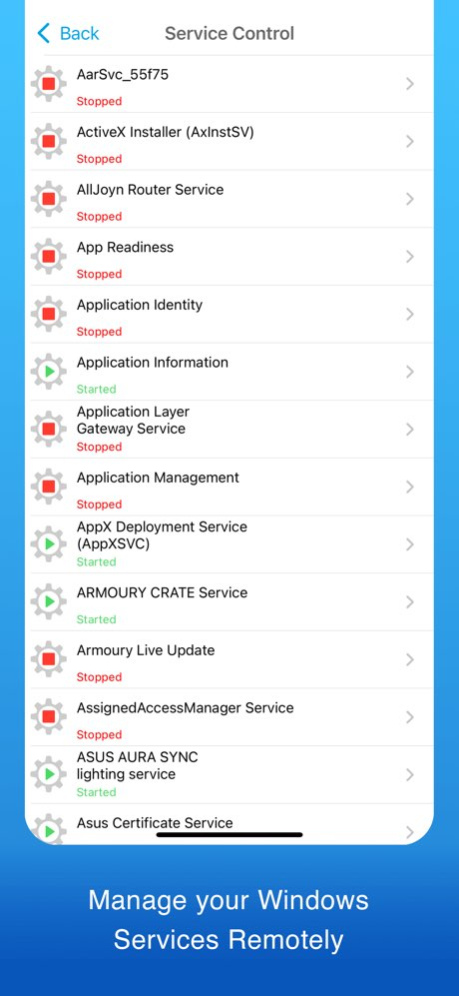Viewport: 459px width, 996px height.
Task: Open ActiveX Installer details via its chevron
Action: click(x=410, y=142)
